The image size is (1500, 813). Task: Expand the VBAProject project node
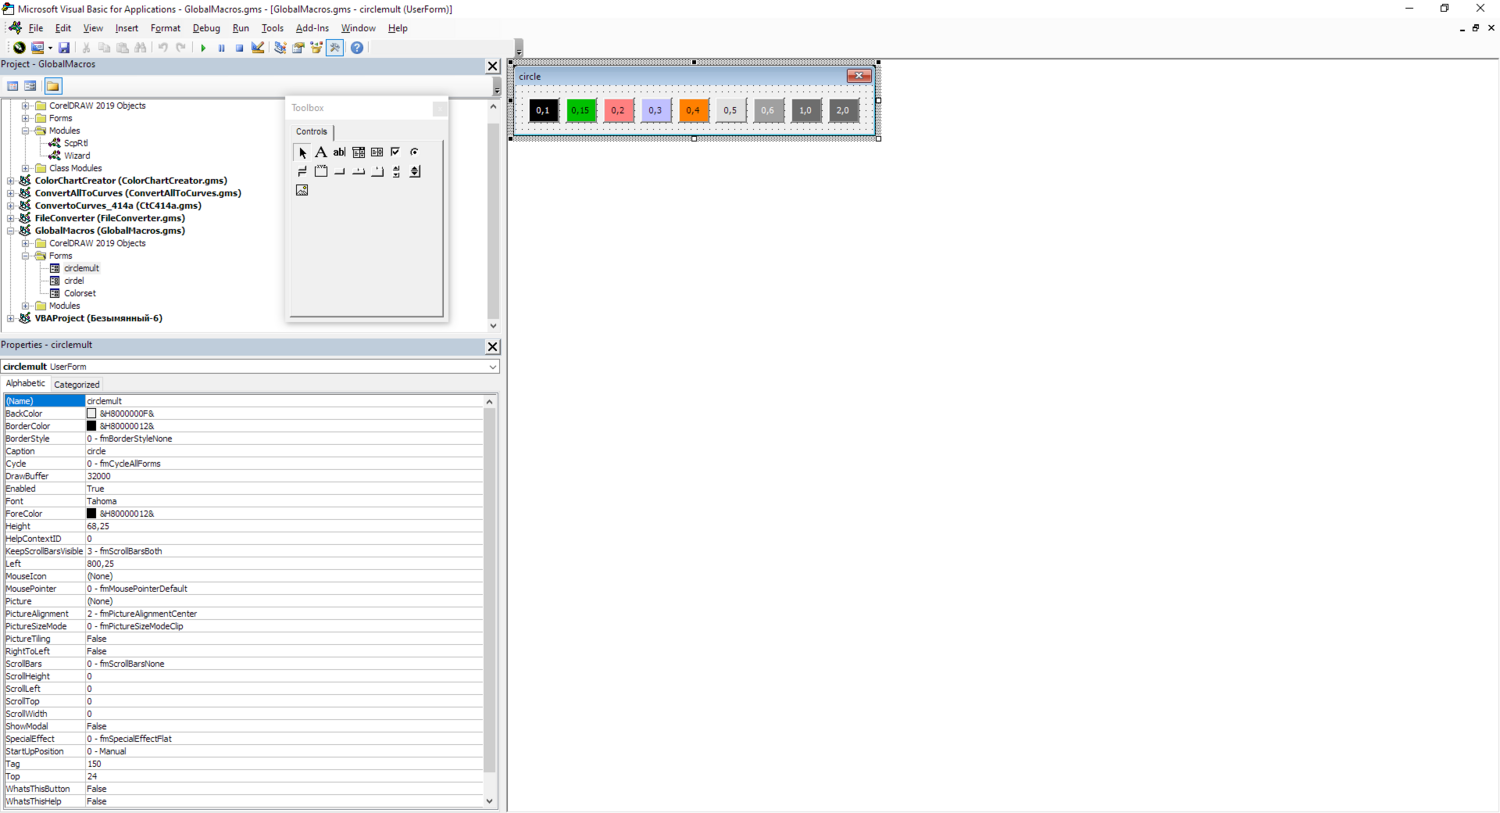pos(11,318)
